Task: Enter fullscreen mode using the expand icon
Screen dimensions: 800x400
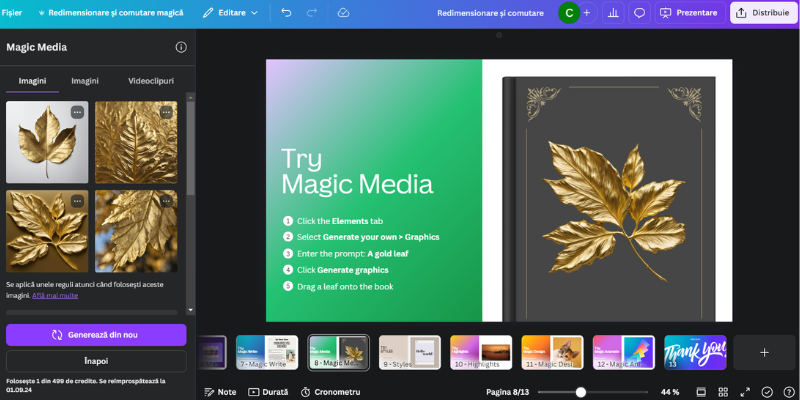Action: coord(744,392)
